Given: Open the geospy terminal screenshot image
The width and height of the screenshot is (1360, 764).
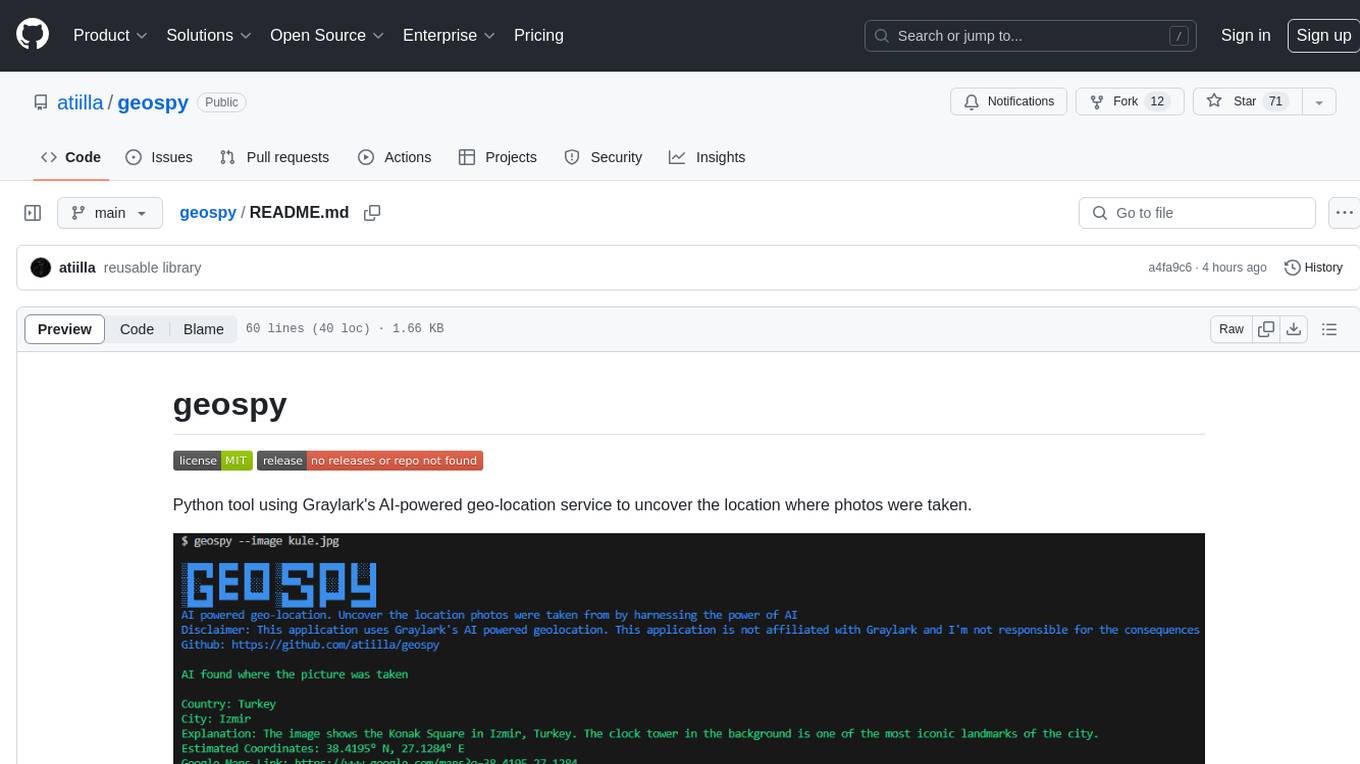Looking at the screenshot, I should (689, 648).
